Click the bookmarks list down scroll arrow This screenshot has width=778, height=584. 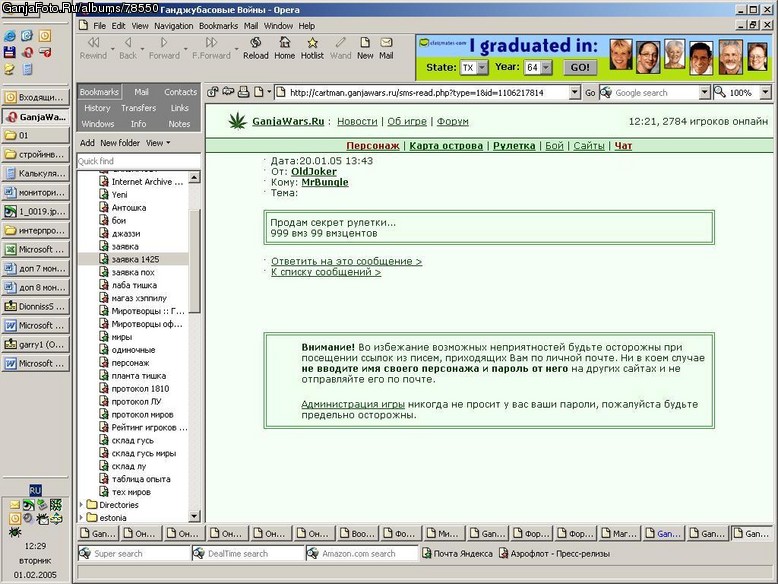pos(194,516)
